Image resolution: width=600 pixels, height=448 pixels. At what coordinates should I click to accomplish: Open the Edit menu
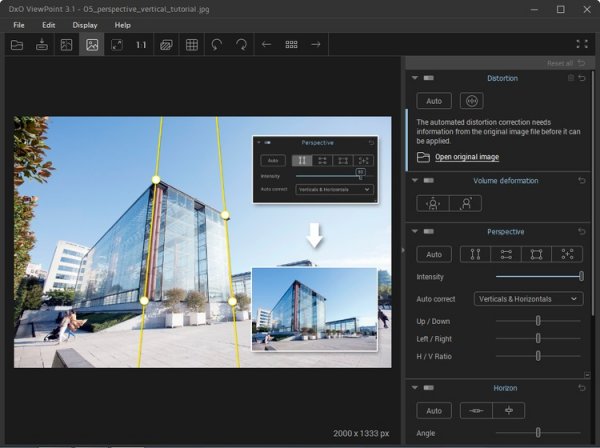49,24
